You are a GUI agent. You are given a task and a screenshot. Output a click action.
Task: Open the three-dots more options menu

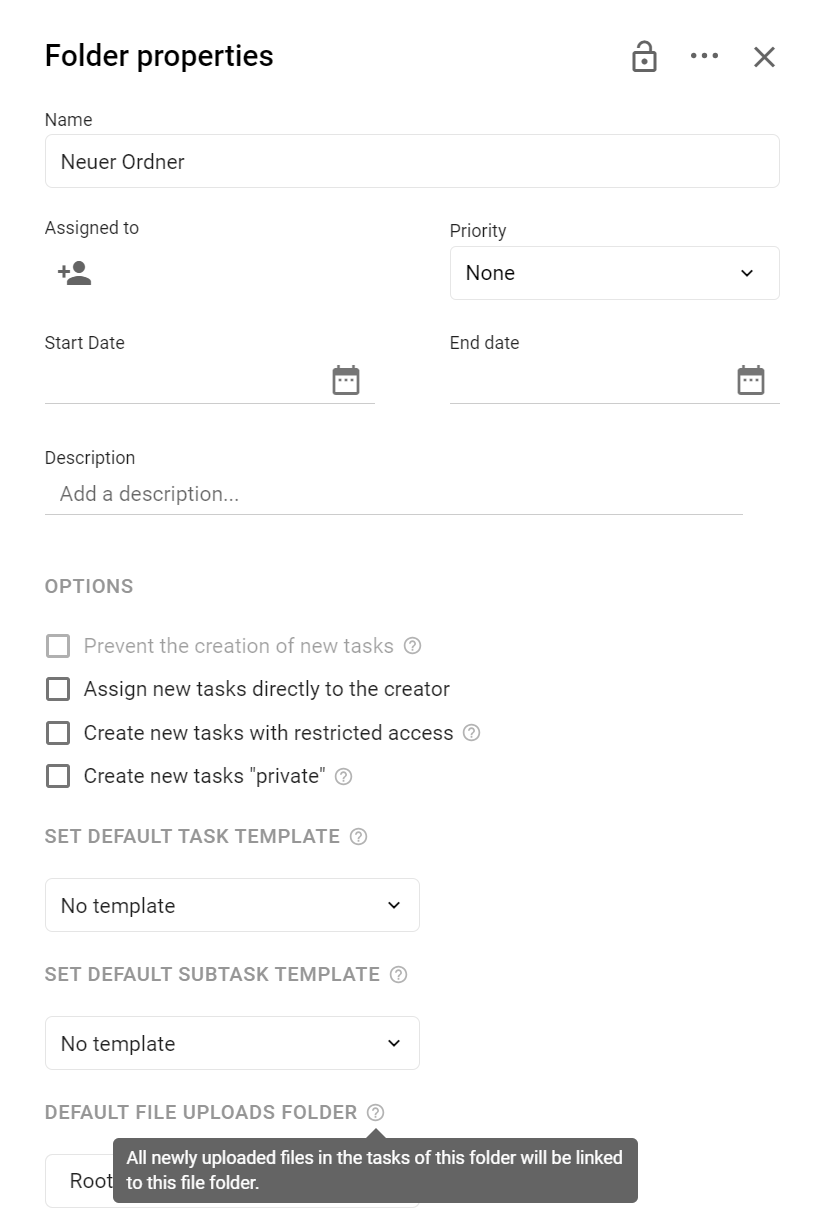point(705,56)
